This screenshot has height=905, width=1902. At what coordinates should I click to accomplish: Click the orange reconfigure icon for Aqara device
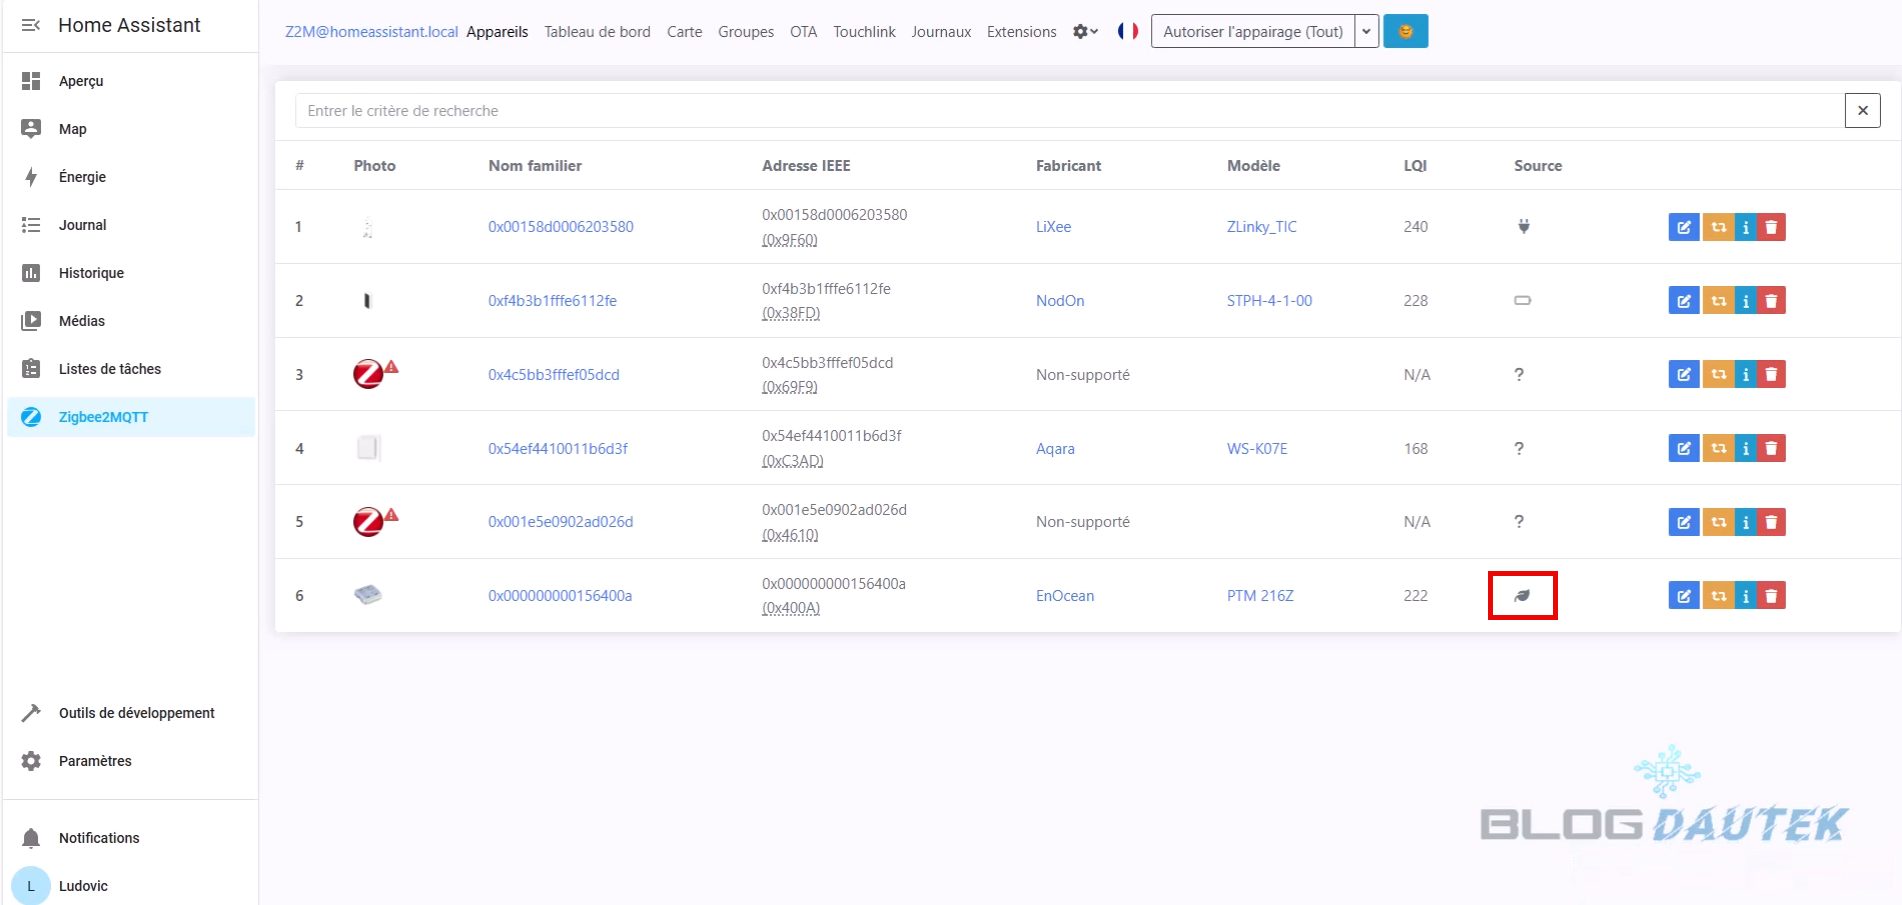(x=1718, y=448)
